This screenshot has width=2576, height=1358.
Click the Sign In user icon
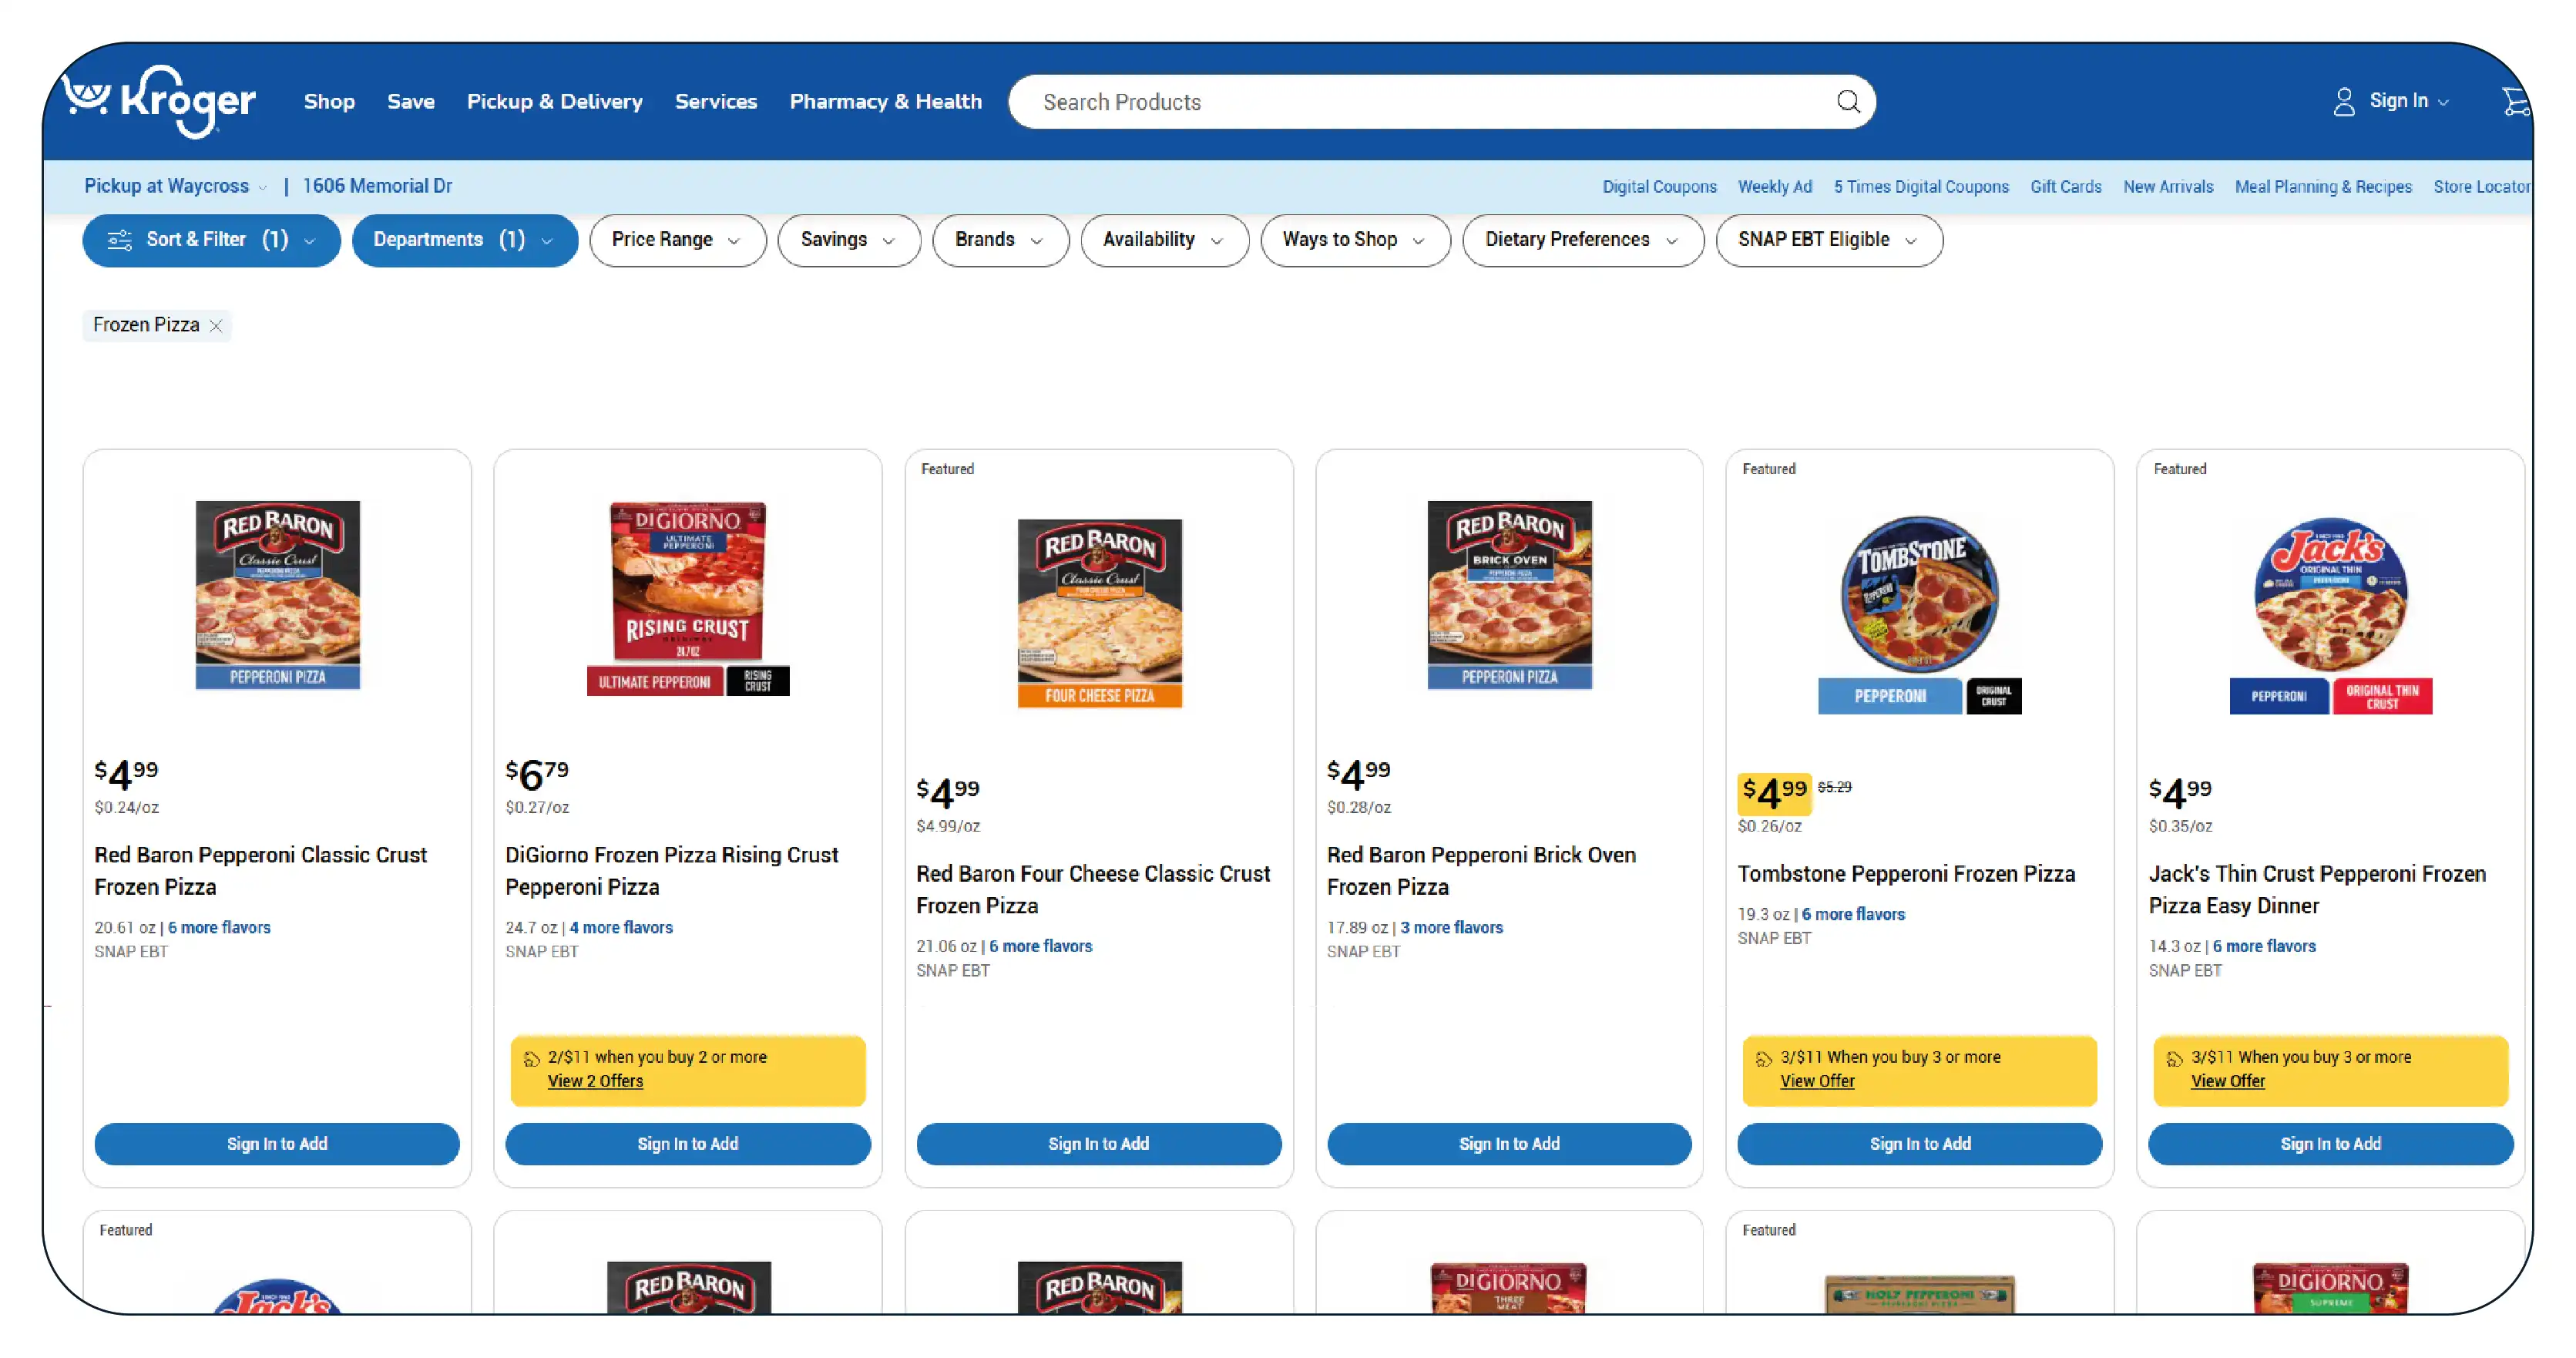[x=2343, y=102]
